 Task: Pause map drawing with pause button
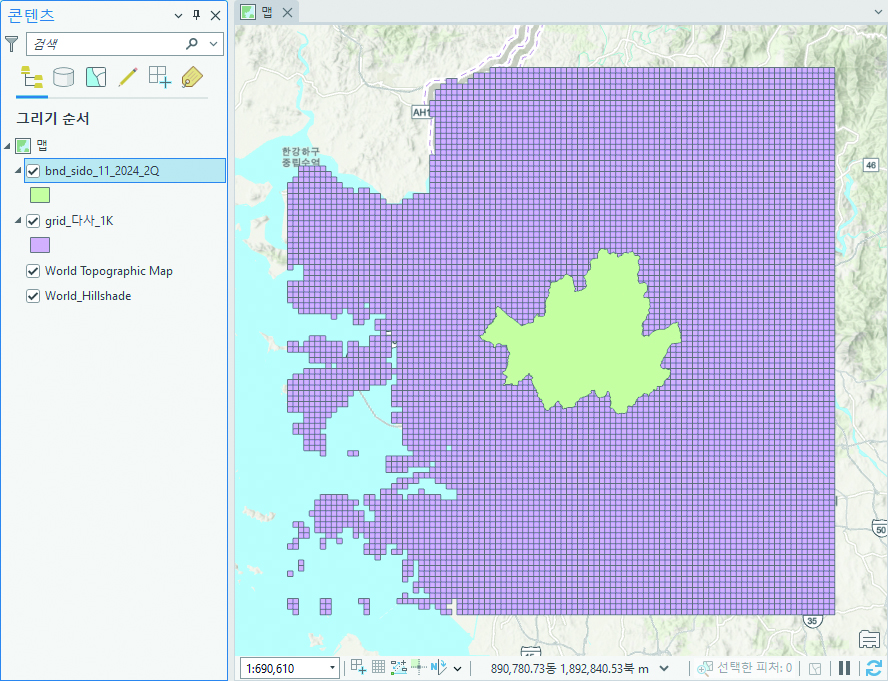pos(845,668)
